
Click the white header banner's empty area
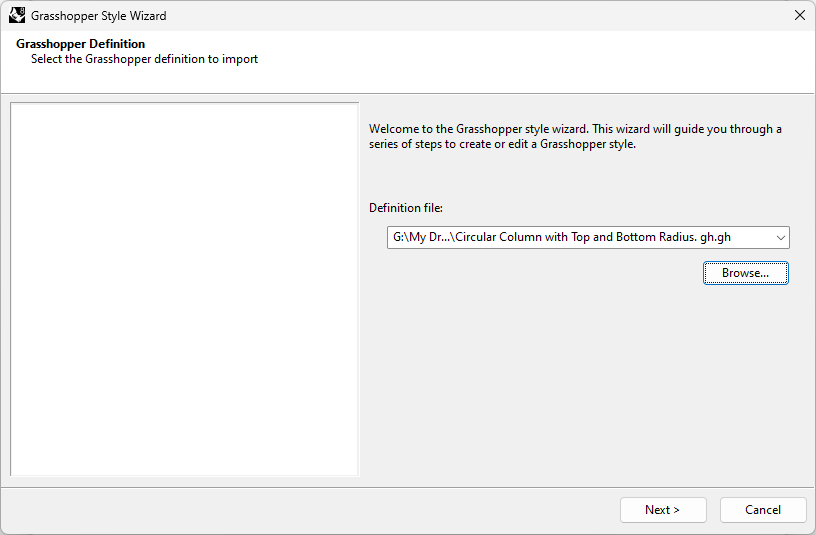tap(520, 61)
